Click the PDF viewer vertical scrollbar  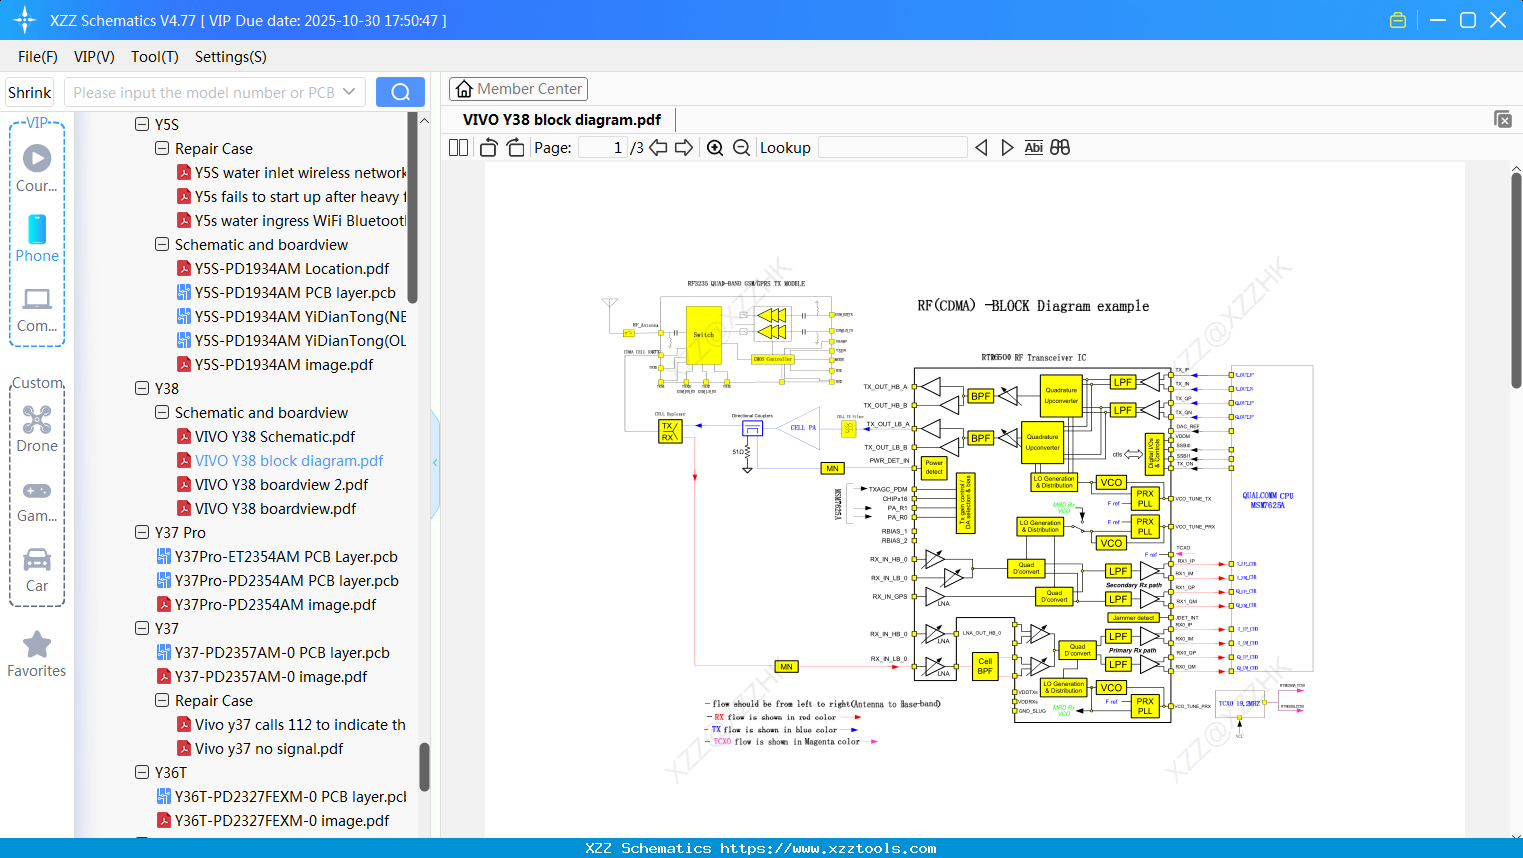point(1516,280)
